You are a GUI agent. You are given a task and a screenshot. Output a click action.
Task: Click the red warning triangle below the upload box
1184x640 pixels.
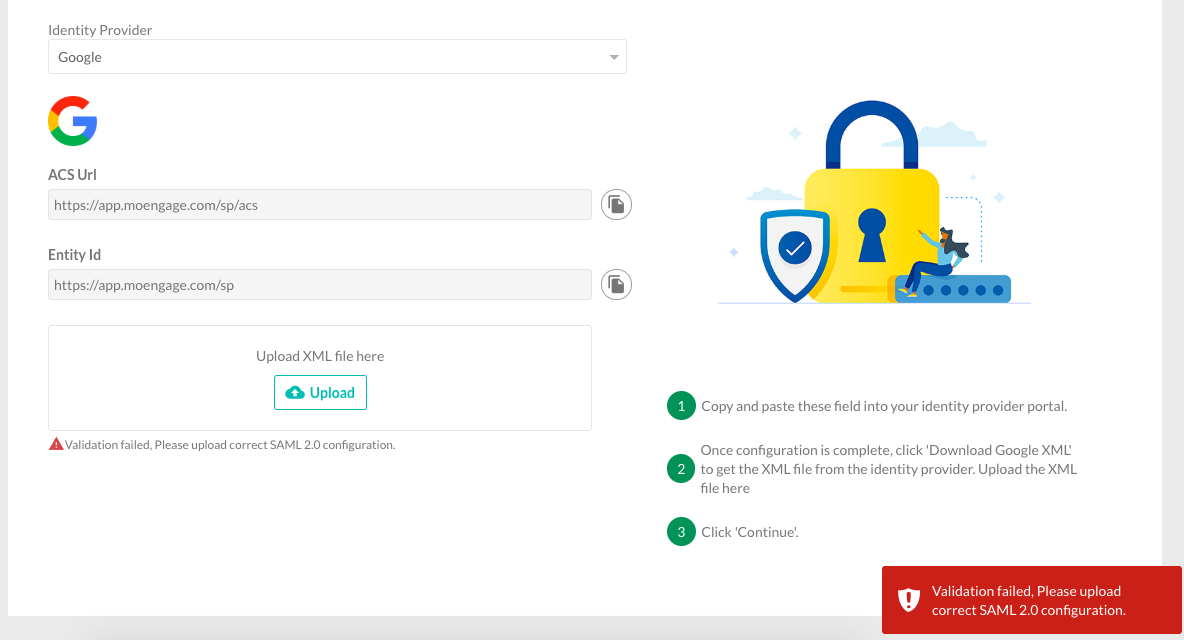point(56,444)
